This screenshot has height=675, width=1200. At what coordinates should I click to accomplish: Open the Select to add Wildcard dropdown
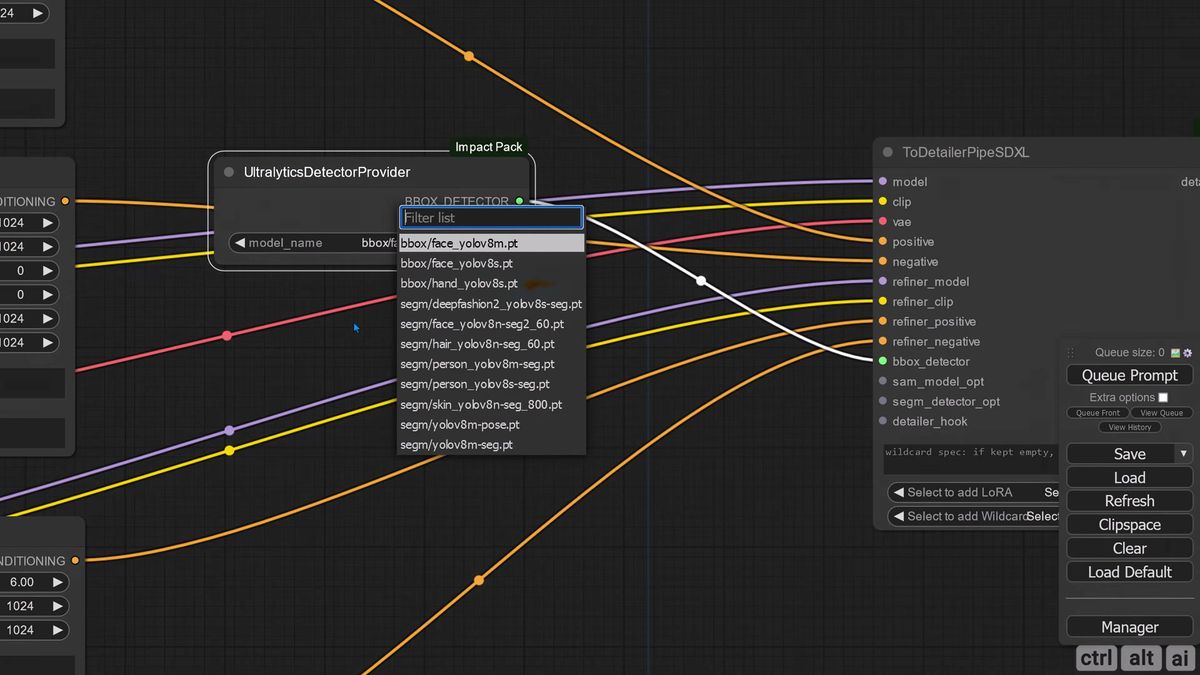point(974,516)
